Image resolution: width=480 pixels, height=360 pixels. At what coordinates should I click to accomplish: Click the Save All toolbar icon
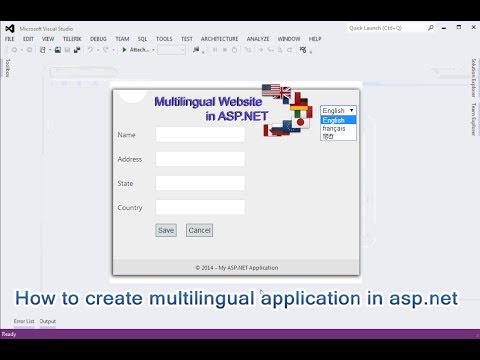[x=77, y=50]
